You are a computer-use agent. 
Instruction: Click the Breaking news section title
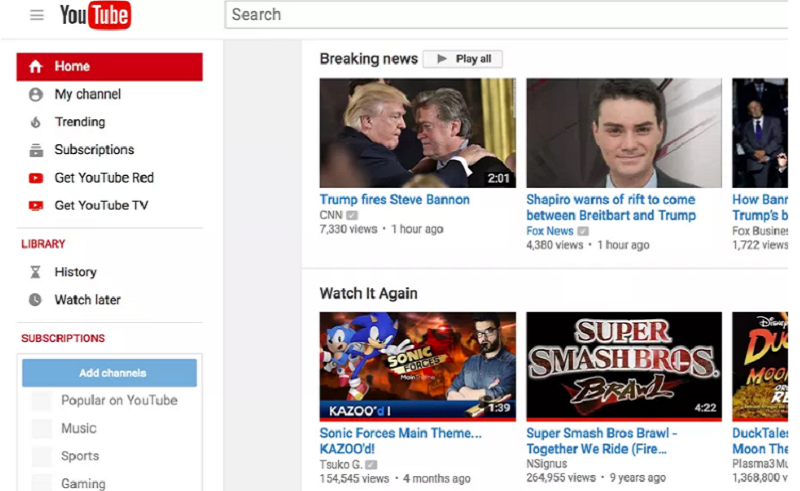(368, 59)
